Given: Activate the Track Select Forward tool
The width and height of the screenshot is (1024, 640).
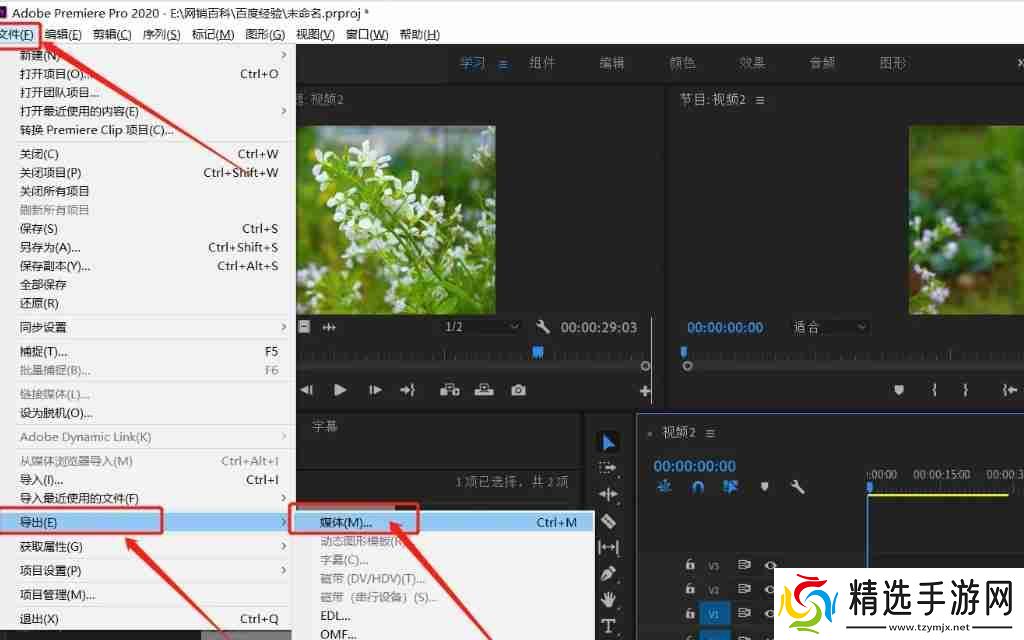Looking at the screenshot, I should [x=608, y=466].
